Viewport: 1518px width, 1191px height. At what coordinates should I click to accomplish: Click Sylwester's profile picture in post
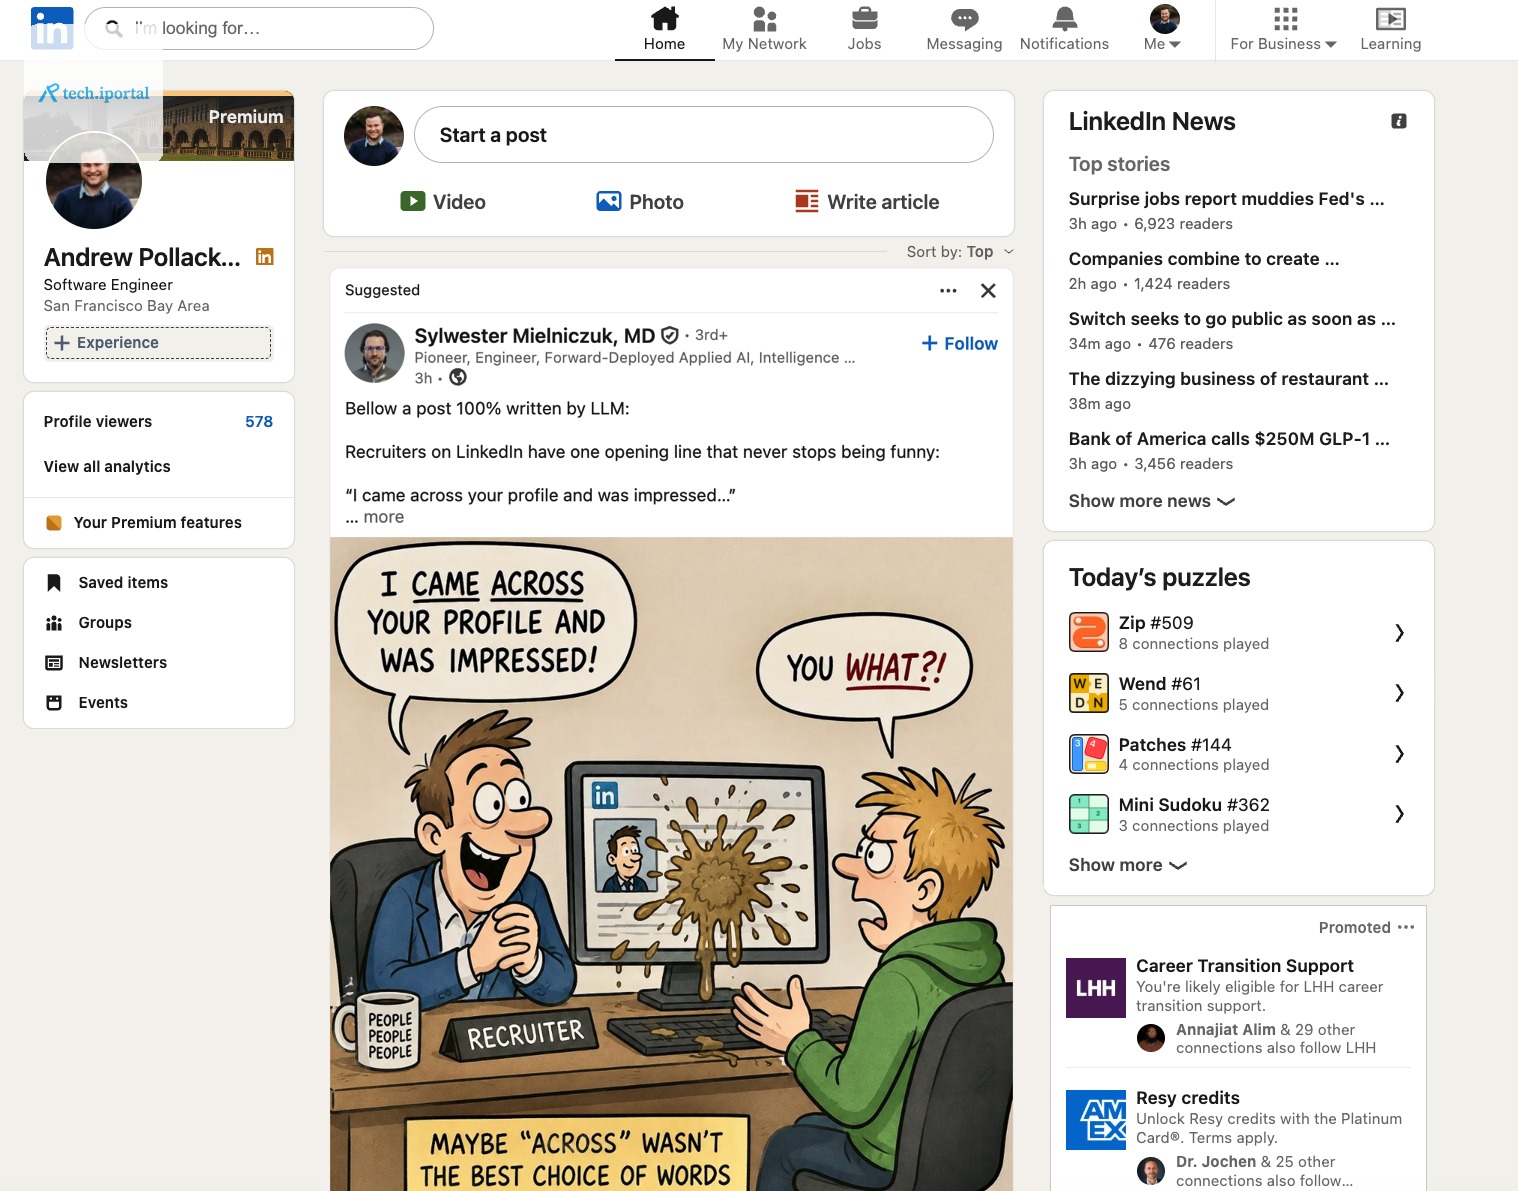tap(374, 353)
